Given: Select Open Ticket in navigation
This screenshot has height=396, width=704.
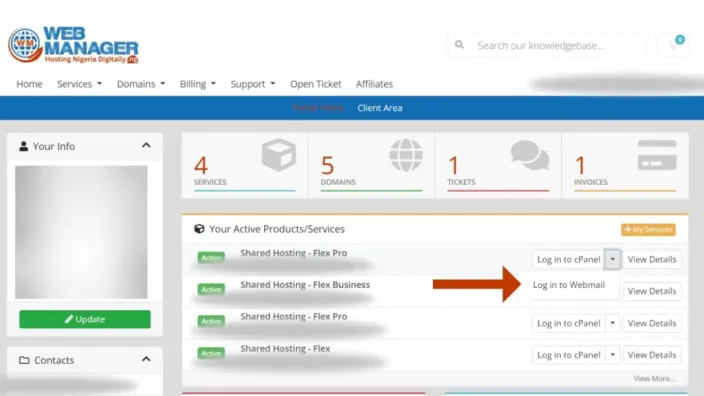Looking at the screenshot, I should pyautogui.click(x=316, y=84).
